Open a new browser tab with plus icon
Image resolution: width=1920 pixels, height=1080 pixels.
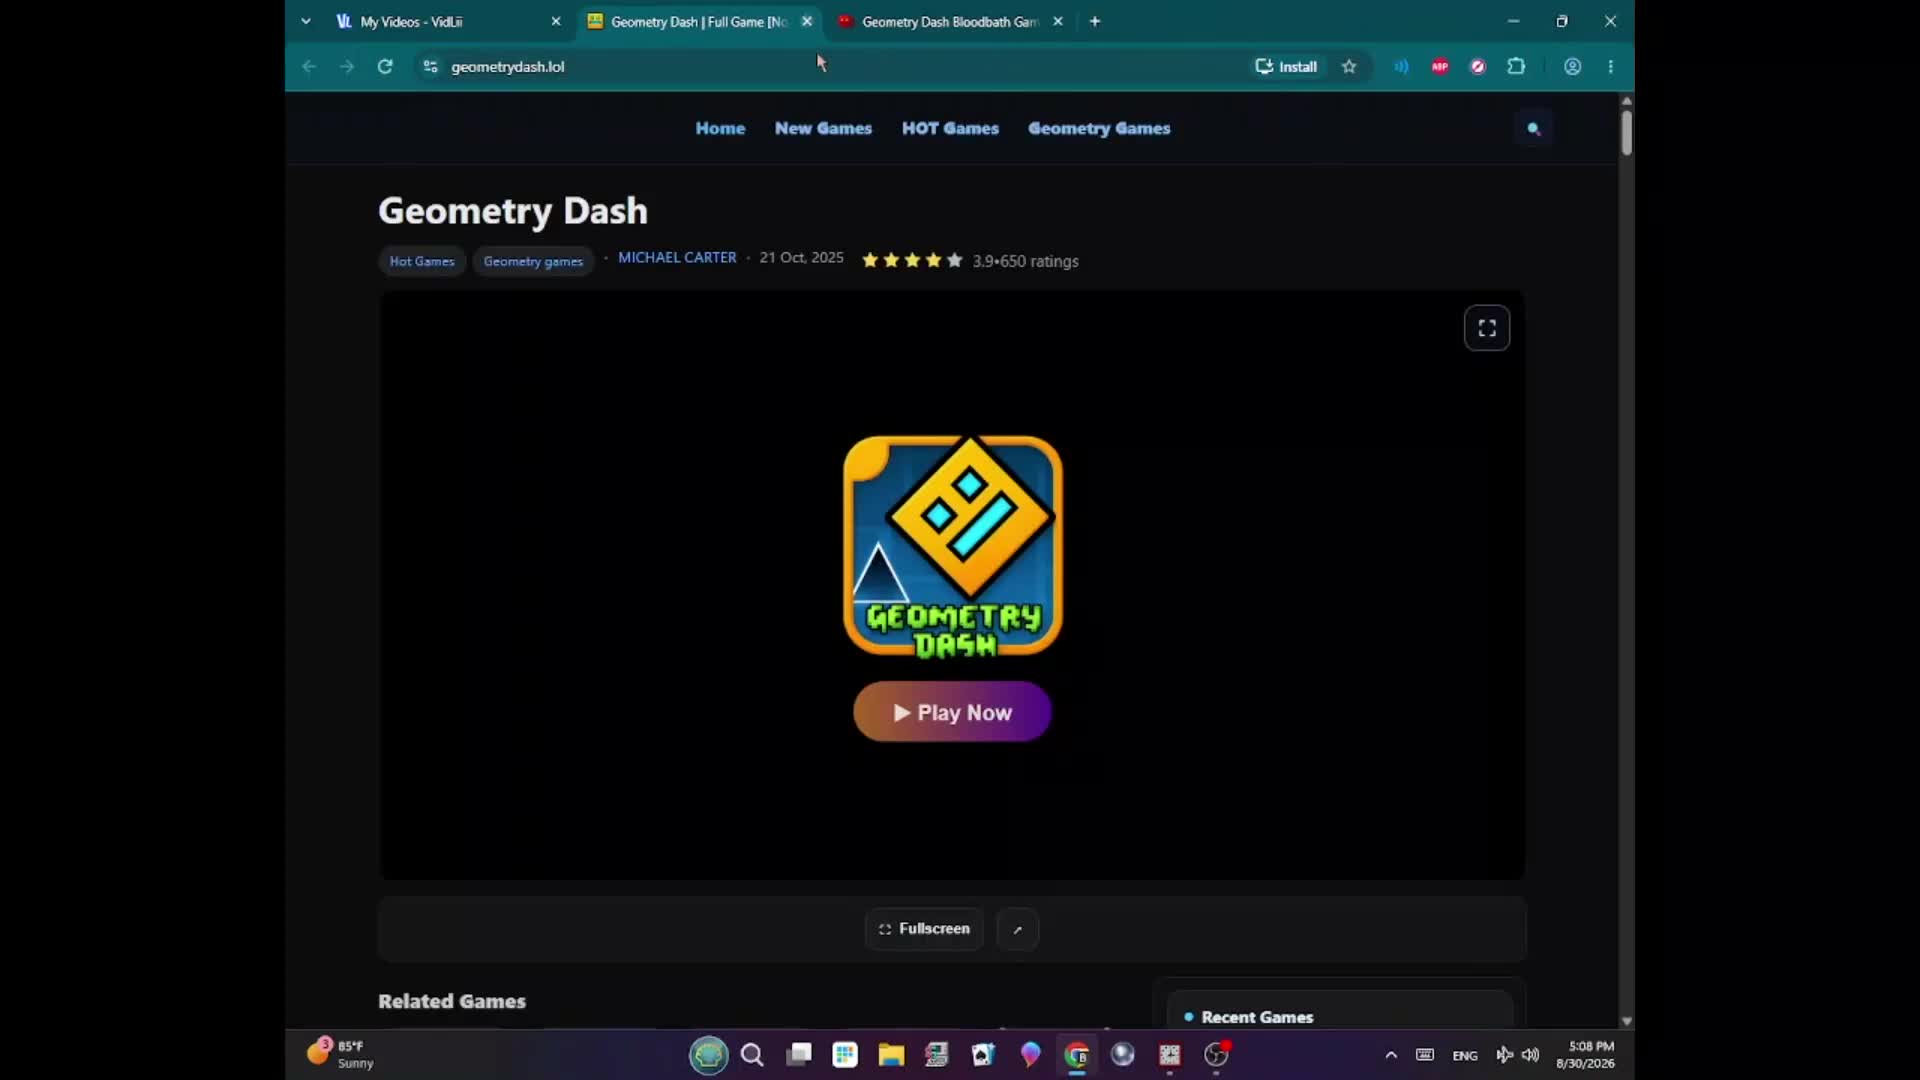[x=1095, y=21]
